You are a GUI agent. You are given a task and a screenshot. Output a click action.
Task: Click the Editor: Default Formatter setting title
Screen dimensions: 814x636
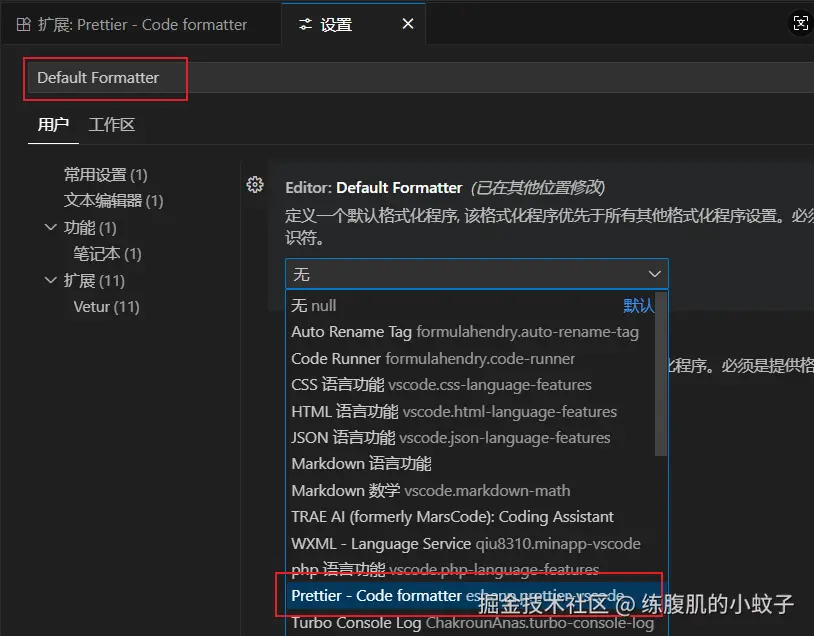pyautogui.click(x=373, y=187)
